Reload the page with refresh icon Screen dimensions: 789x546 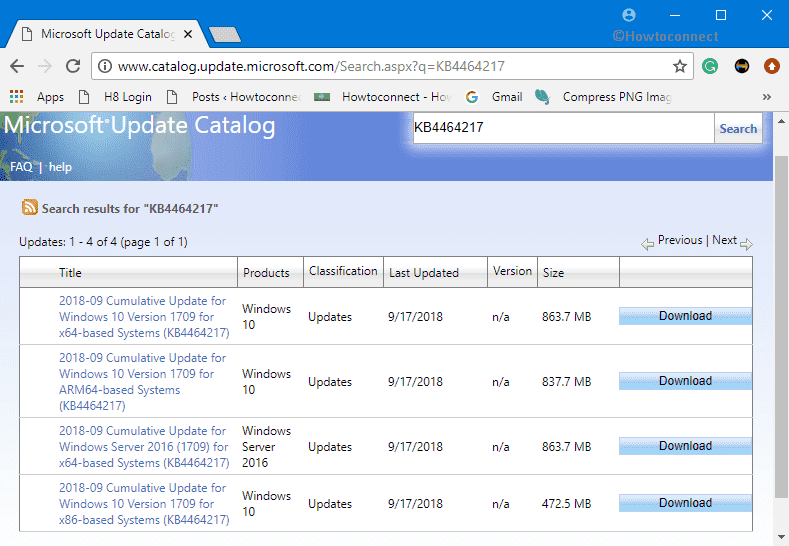[73, 66]
